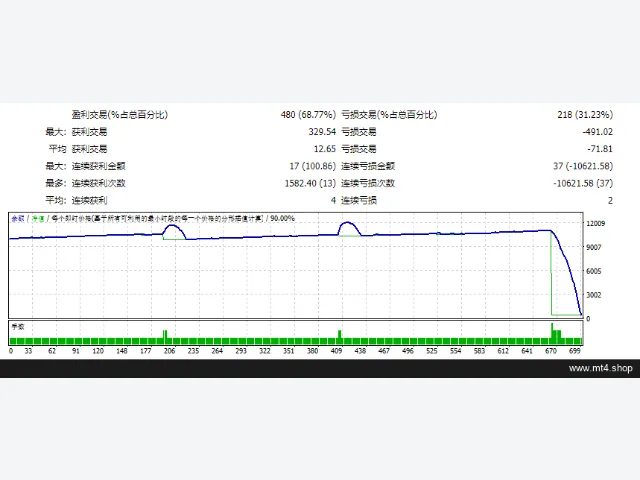Click the x-axis label "409"
The height and width of the screenshot is (480, 640).
pyautogui.click(x=336, y=351)
